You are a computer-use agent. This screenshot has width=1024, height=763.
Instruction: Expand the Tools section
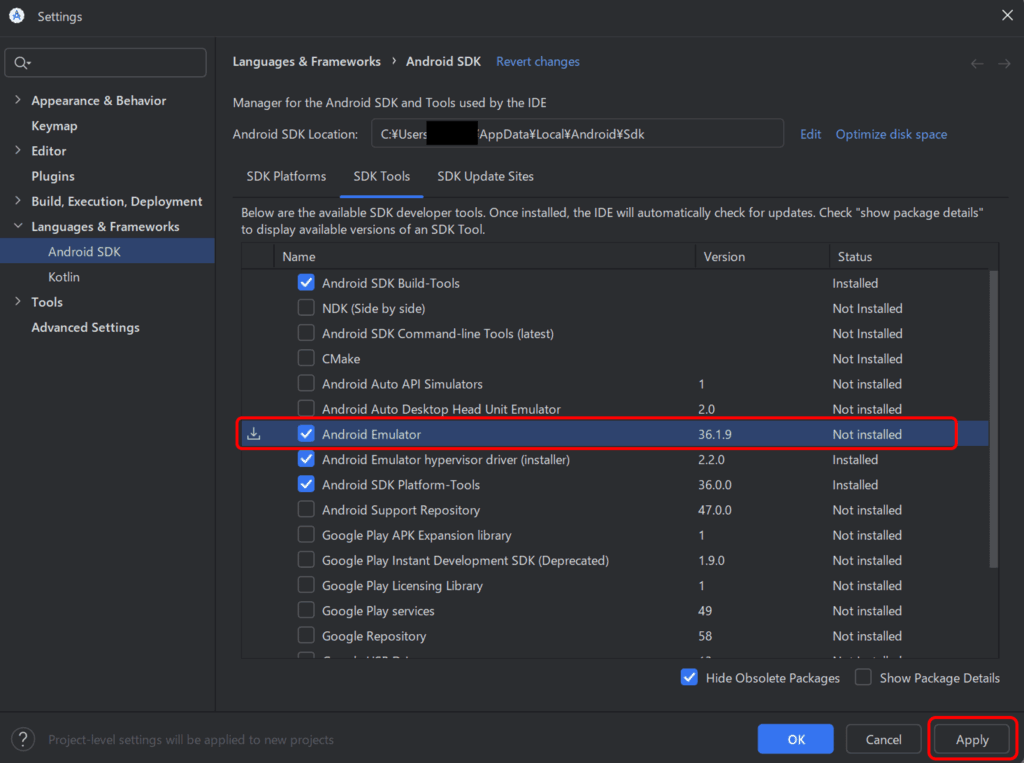[18, 302]
